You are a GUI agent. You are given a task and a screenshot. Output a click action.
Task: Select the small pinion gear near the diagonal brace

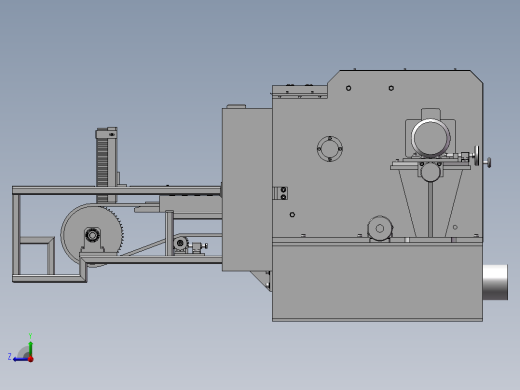pos(180,243)
